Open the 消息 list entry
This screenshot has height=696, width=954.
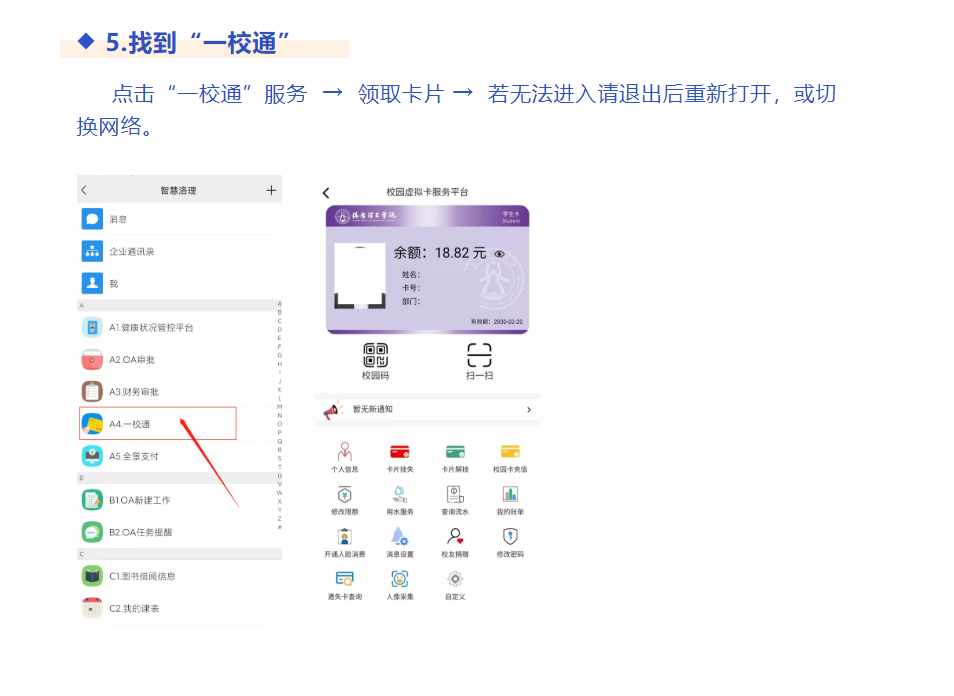[x=118, y=219]
